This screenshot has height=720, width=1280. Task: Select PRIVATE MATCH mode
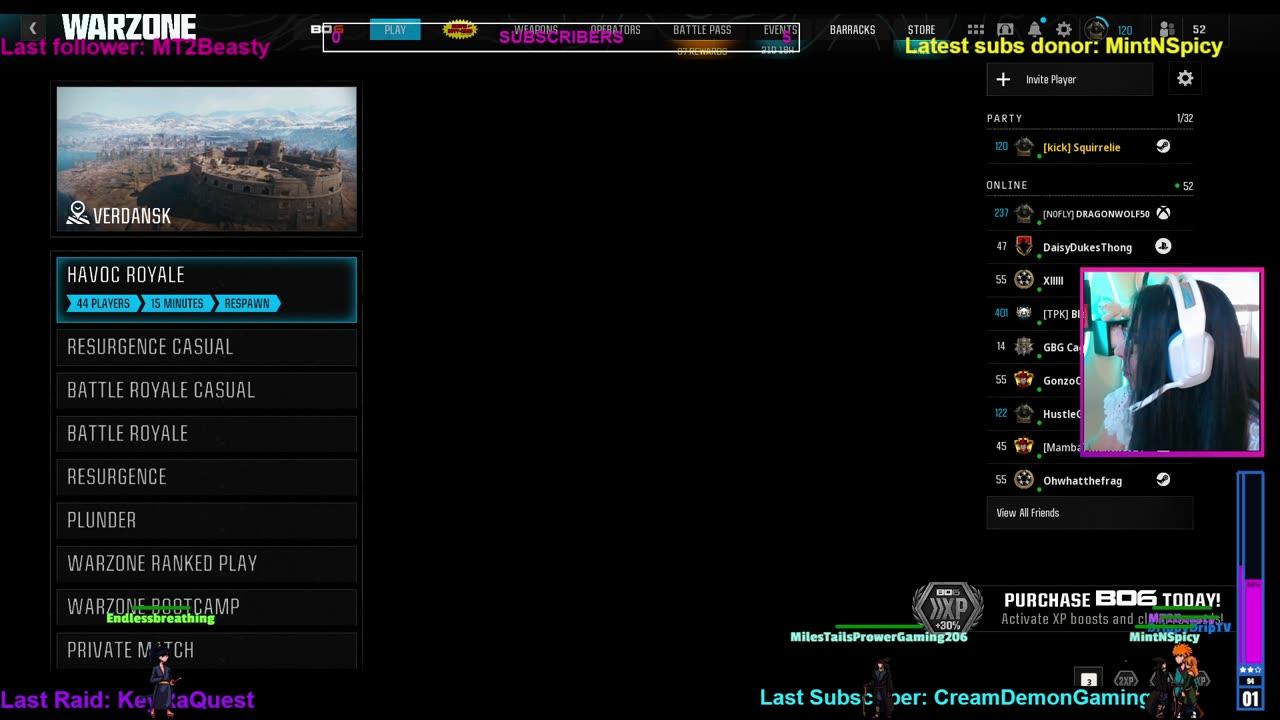[x=207, y=650]
